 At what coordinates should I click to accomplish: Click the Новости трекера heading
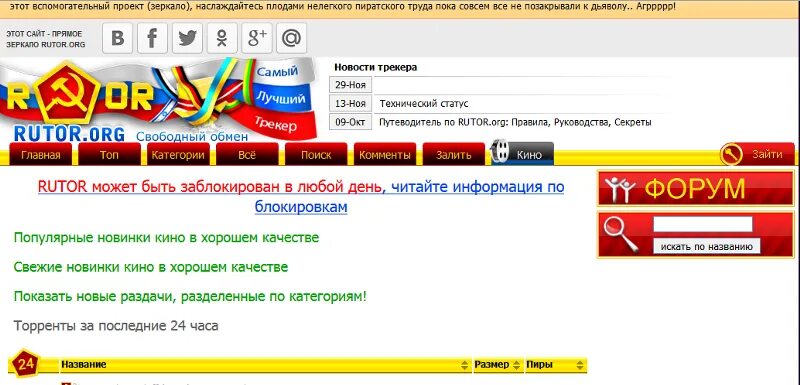376,67
